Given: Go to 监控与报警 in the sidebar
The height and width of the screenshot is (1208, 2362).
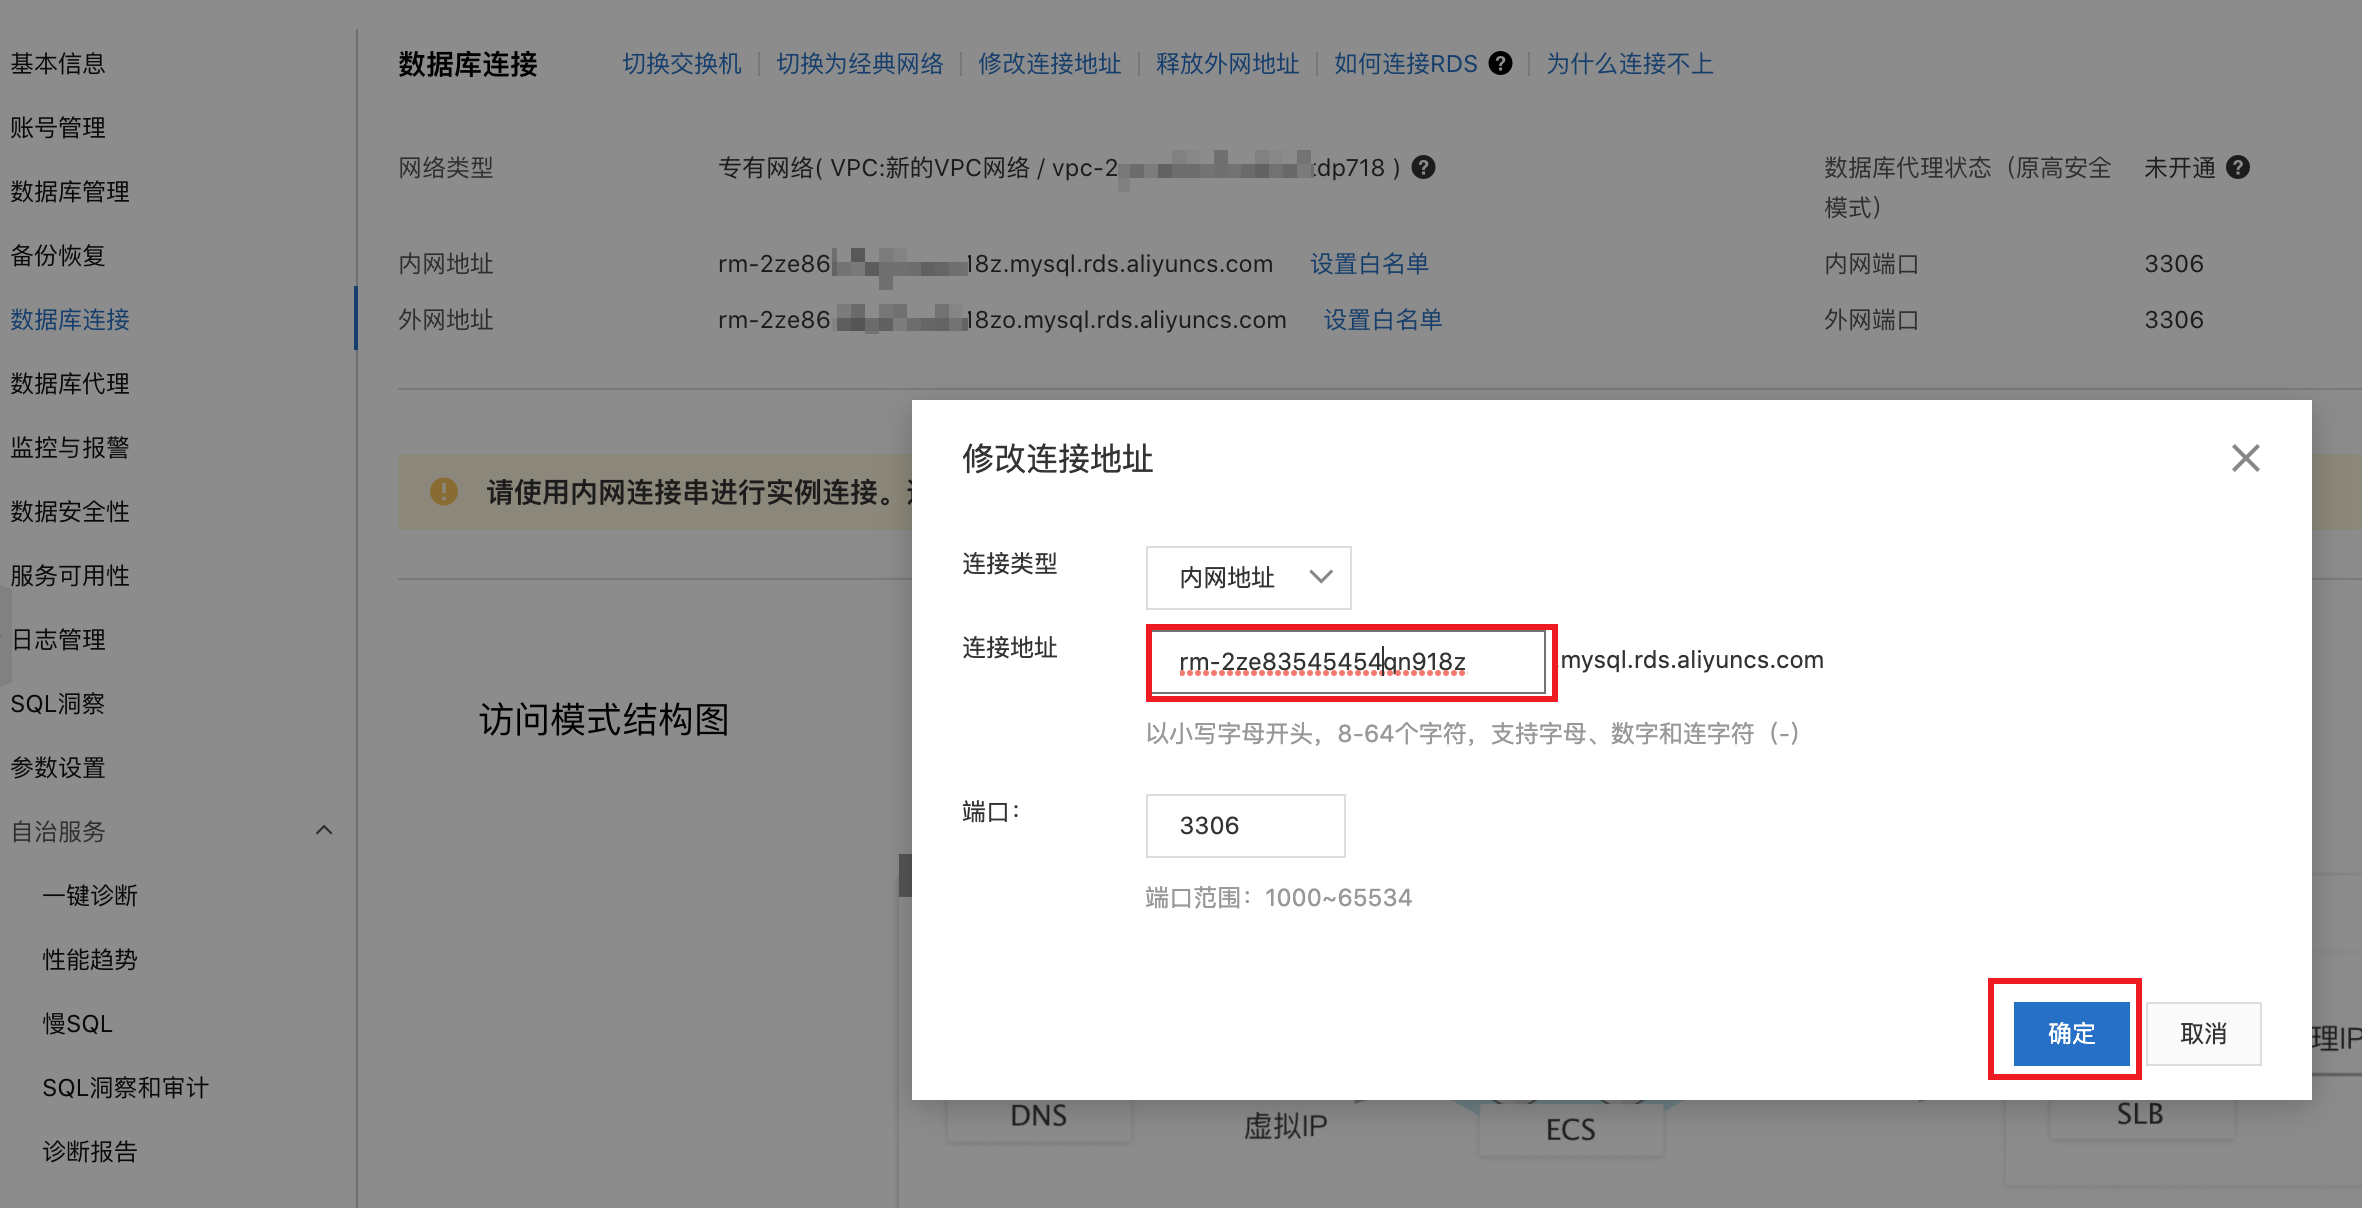Looking at the screenshot, I should [70, 447].
